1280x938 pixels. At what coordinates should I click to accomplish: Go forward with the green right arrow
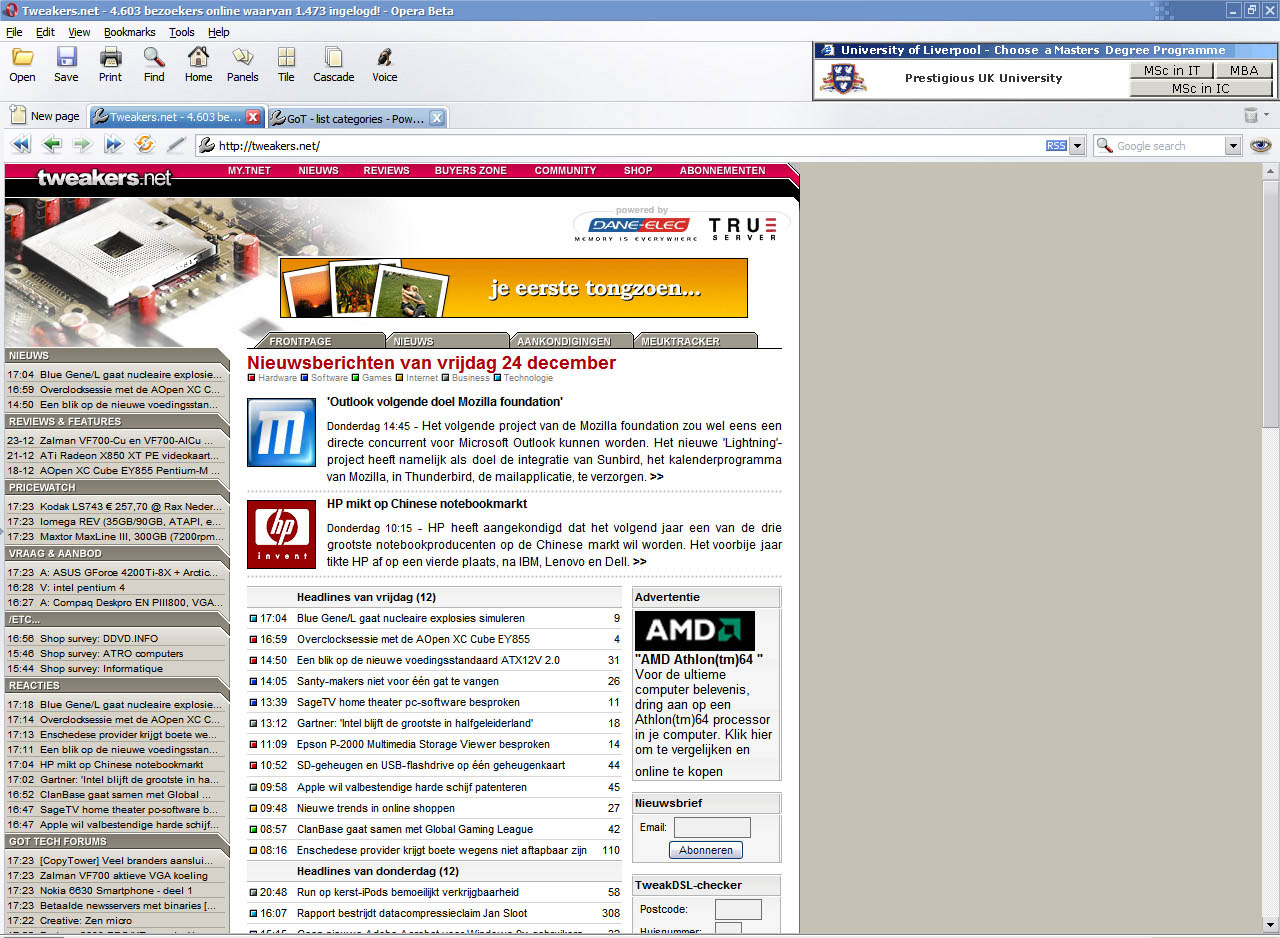(x=82, y=145)
